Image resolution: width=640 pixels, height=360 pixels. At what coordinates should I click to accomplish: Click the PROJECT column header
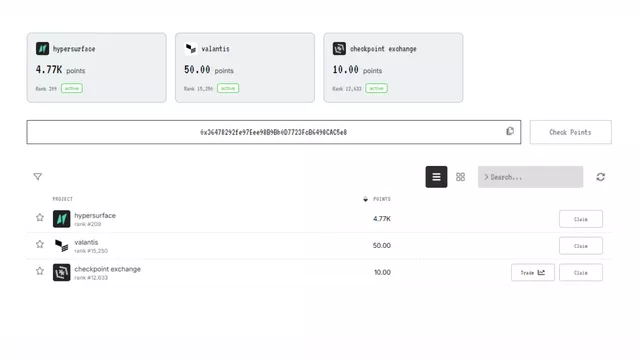[x=62, y=199]
